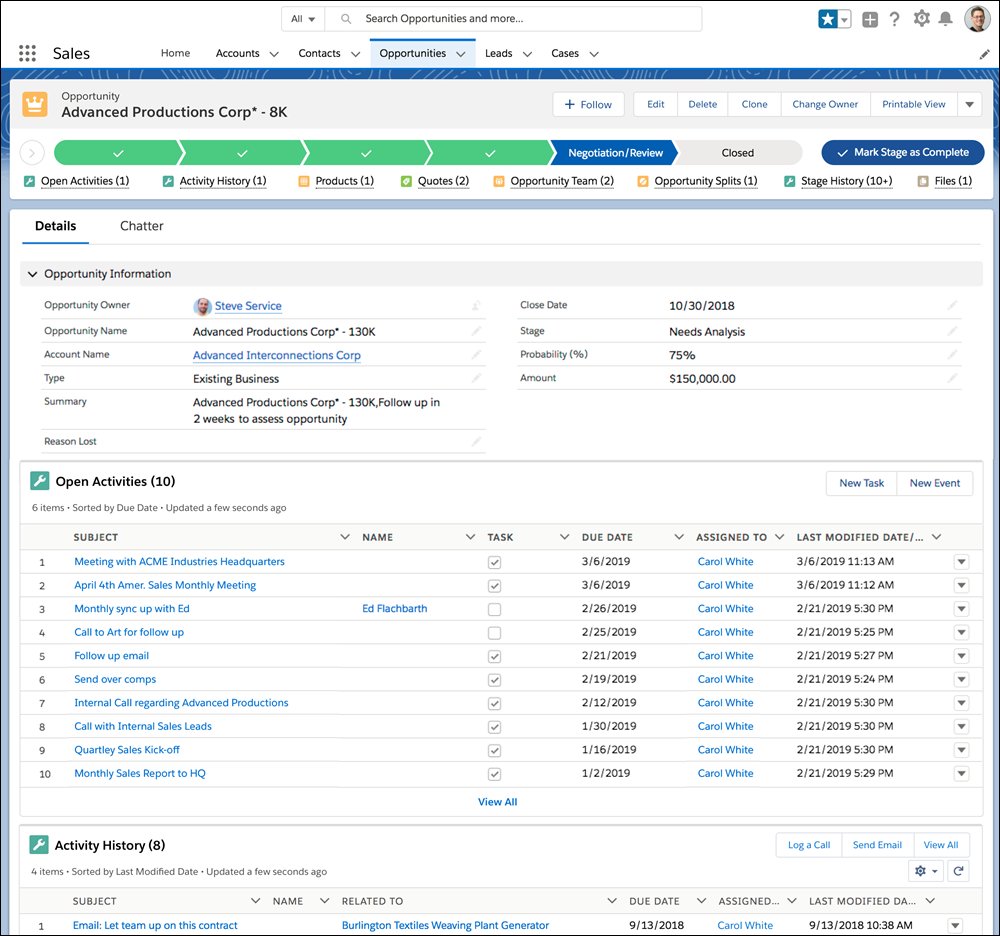1000x936 pixels.
Task: Click the Activity History list settings gear
Action: [925, 871]
